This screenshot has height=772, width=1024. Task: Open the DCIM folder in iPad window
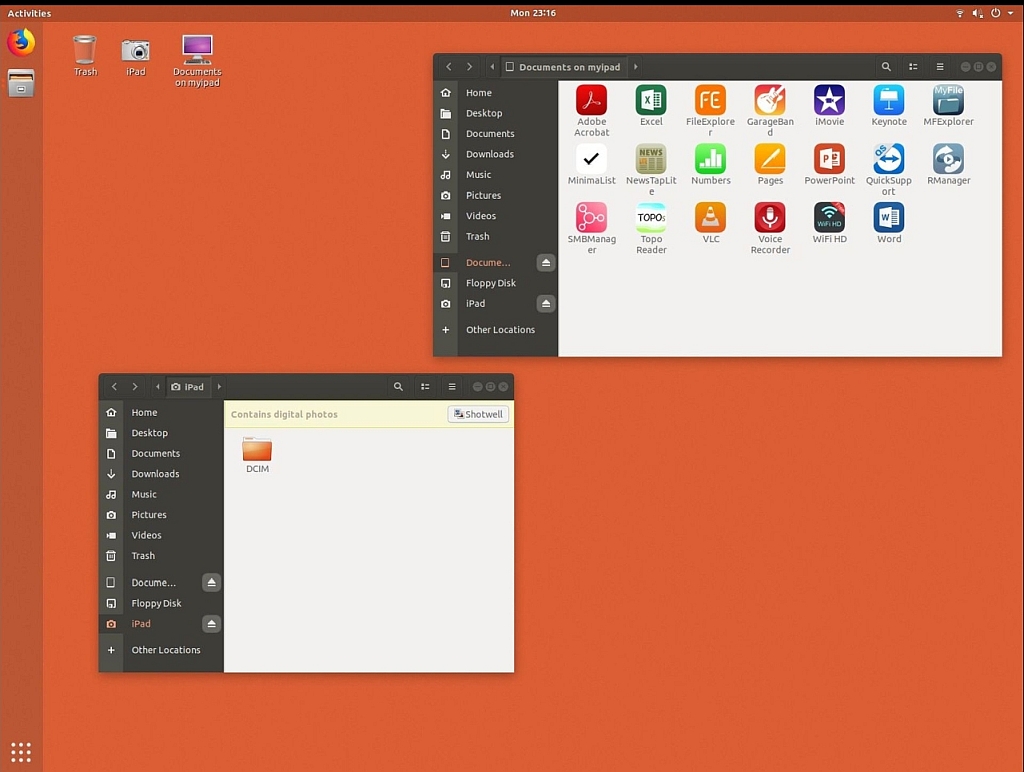click(x=257, y=450)
